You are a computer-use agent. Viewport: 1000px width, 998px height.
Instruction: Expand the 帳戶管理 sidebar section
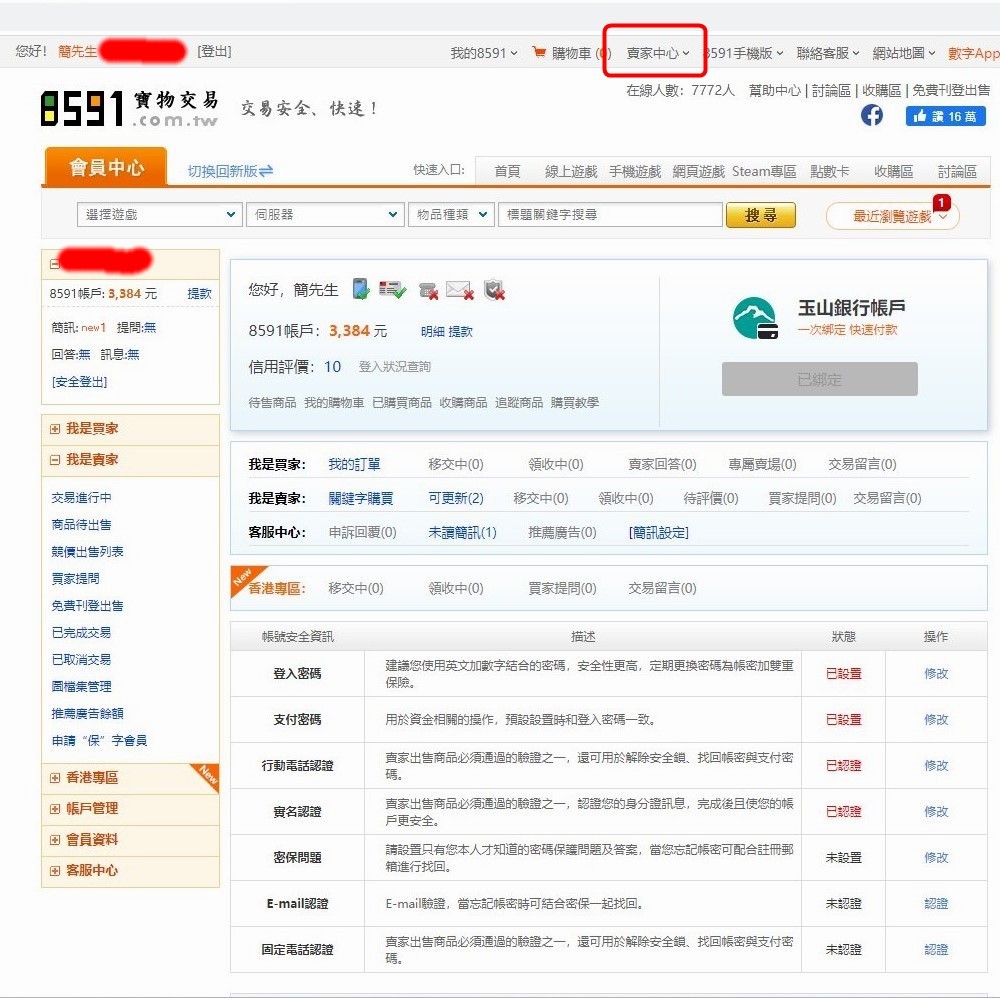click(92, 809)
